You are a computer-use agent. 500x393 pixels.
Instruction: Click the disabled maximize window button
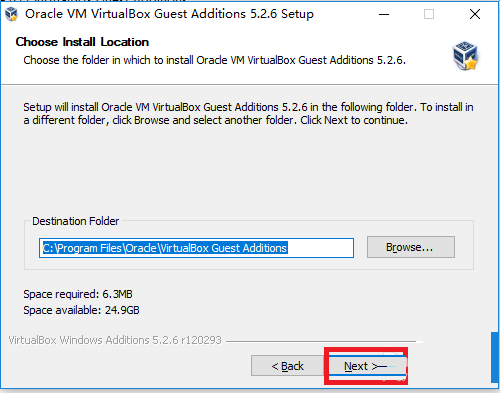pyautogui.click(x=429, y=14)
